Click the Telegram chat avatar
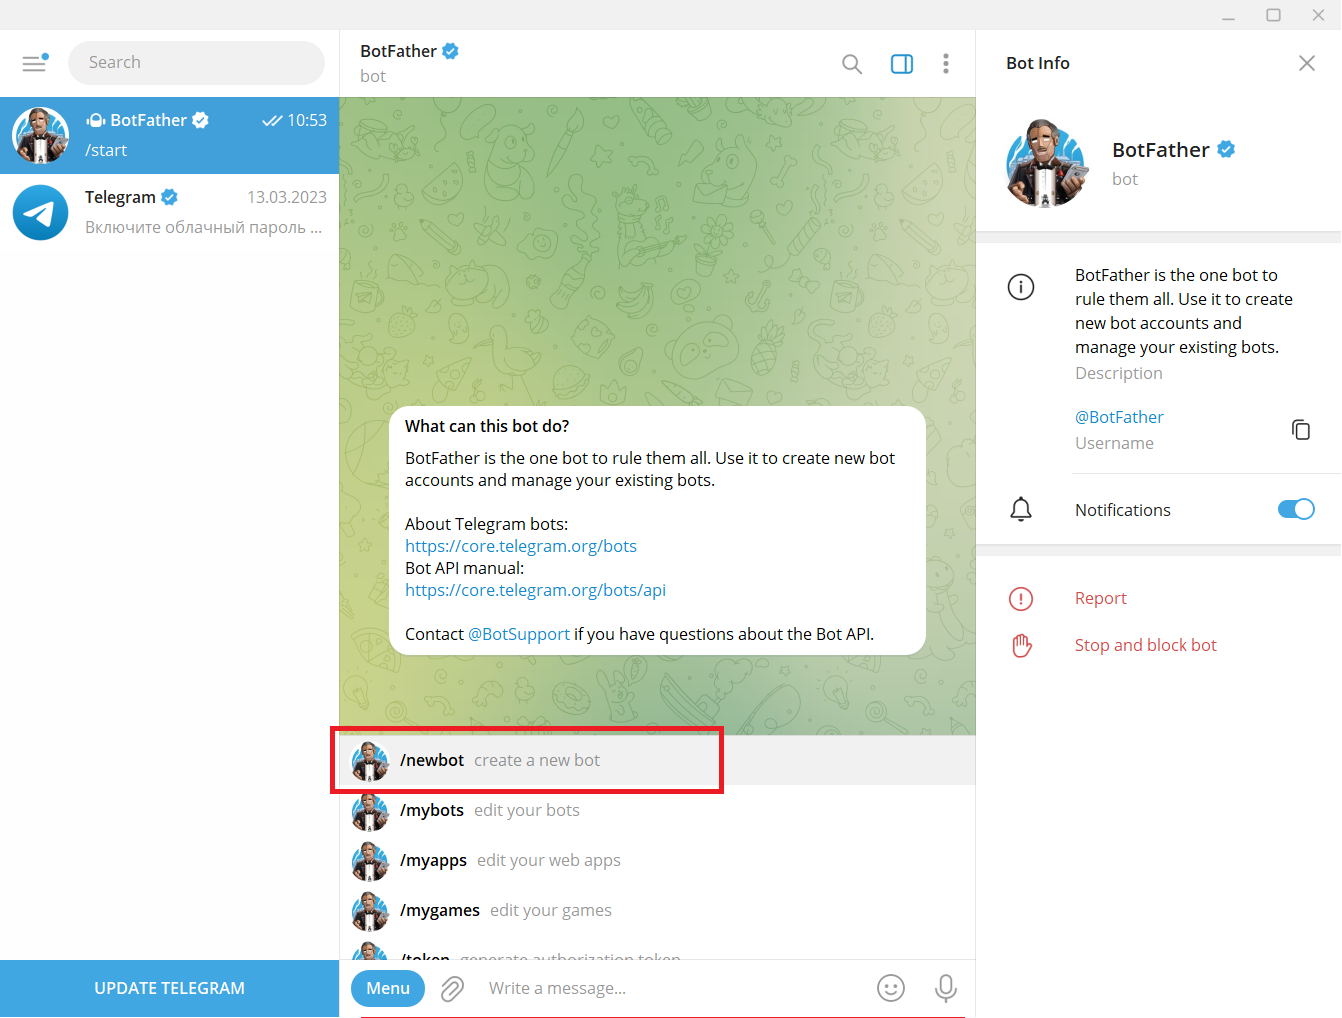1342x1018 pixels. click(x=41, y=213)
